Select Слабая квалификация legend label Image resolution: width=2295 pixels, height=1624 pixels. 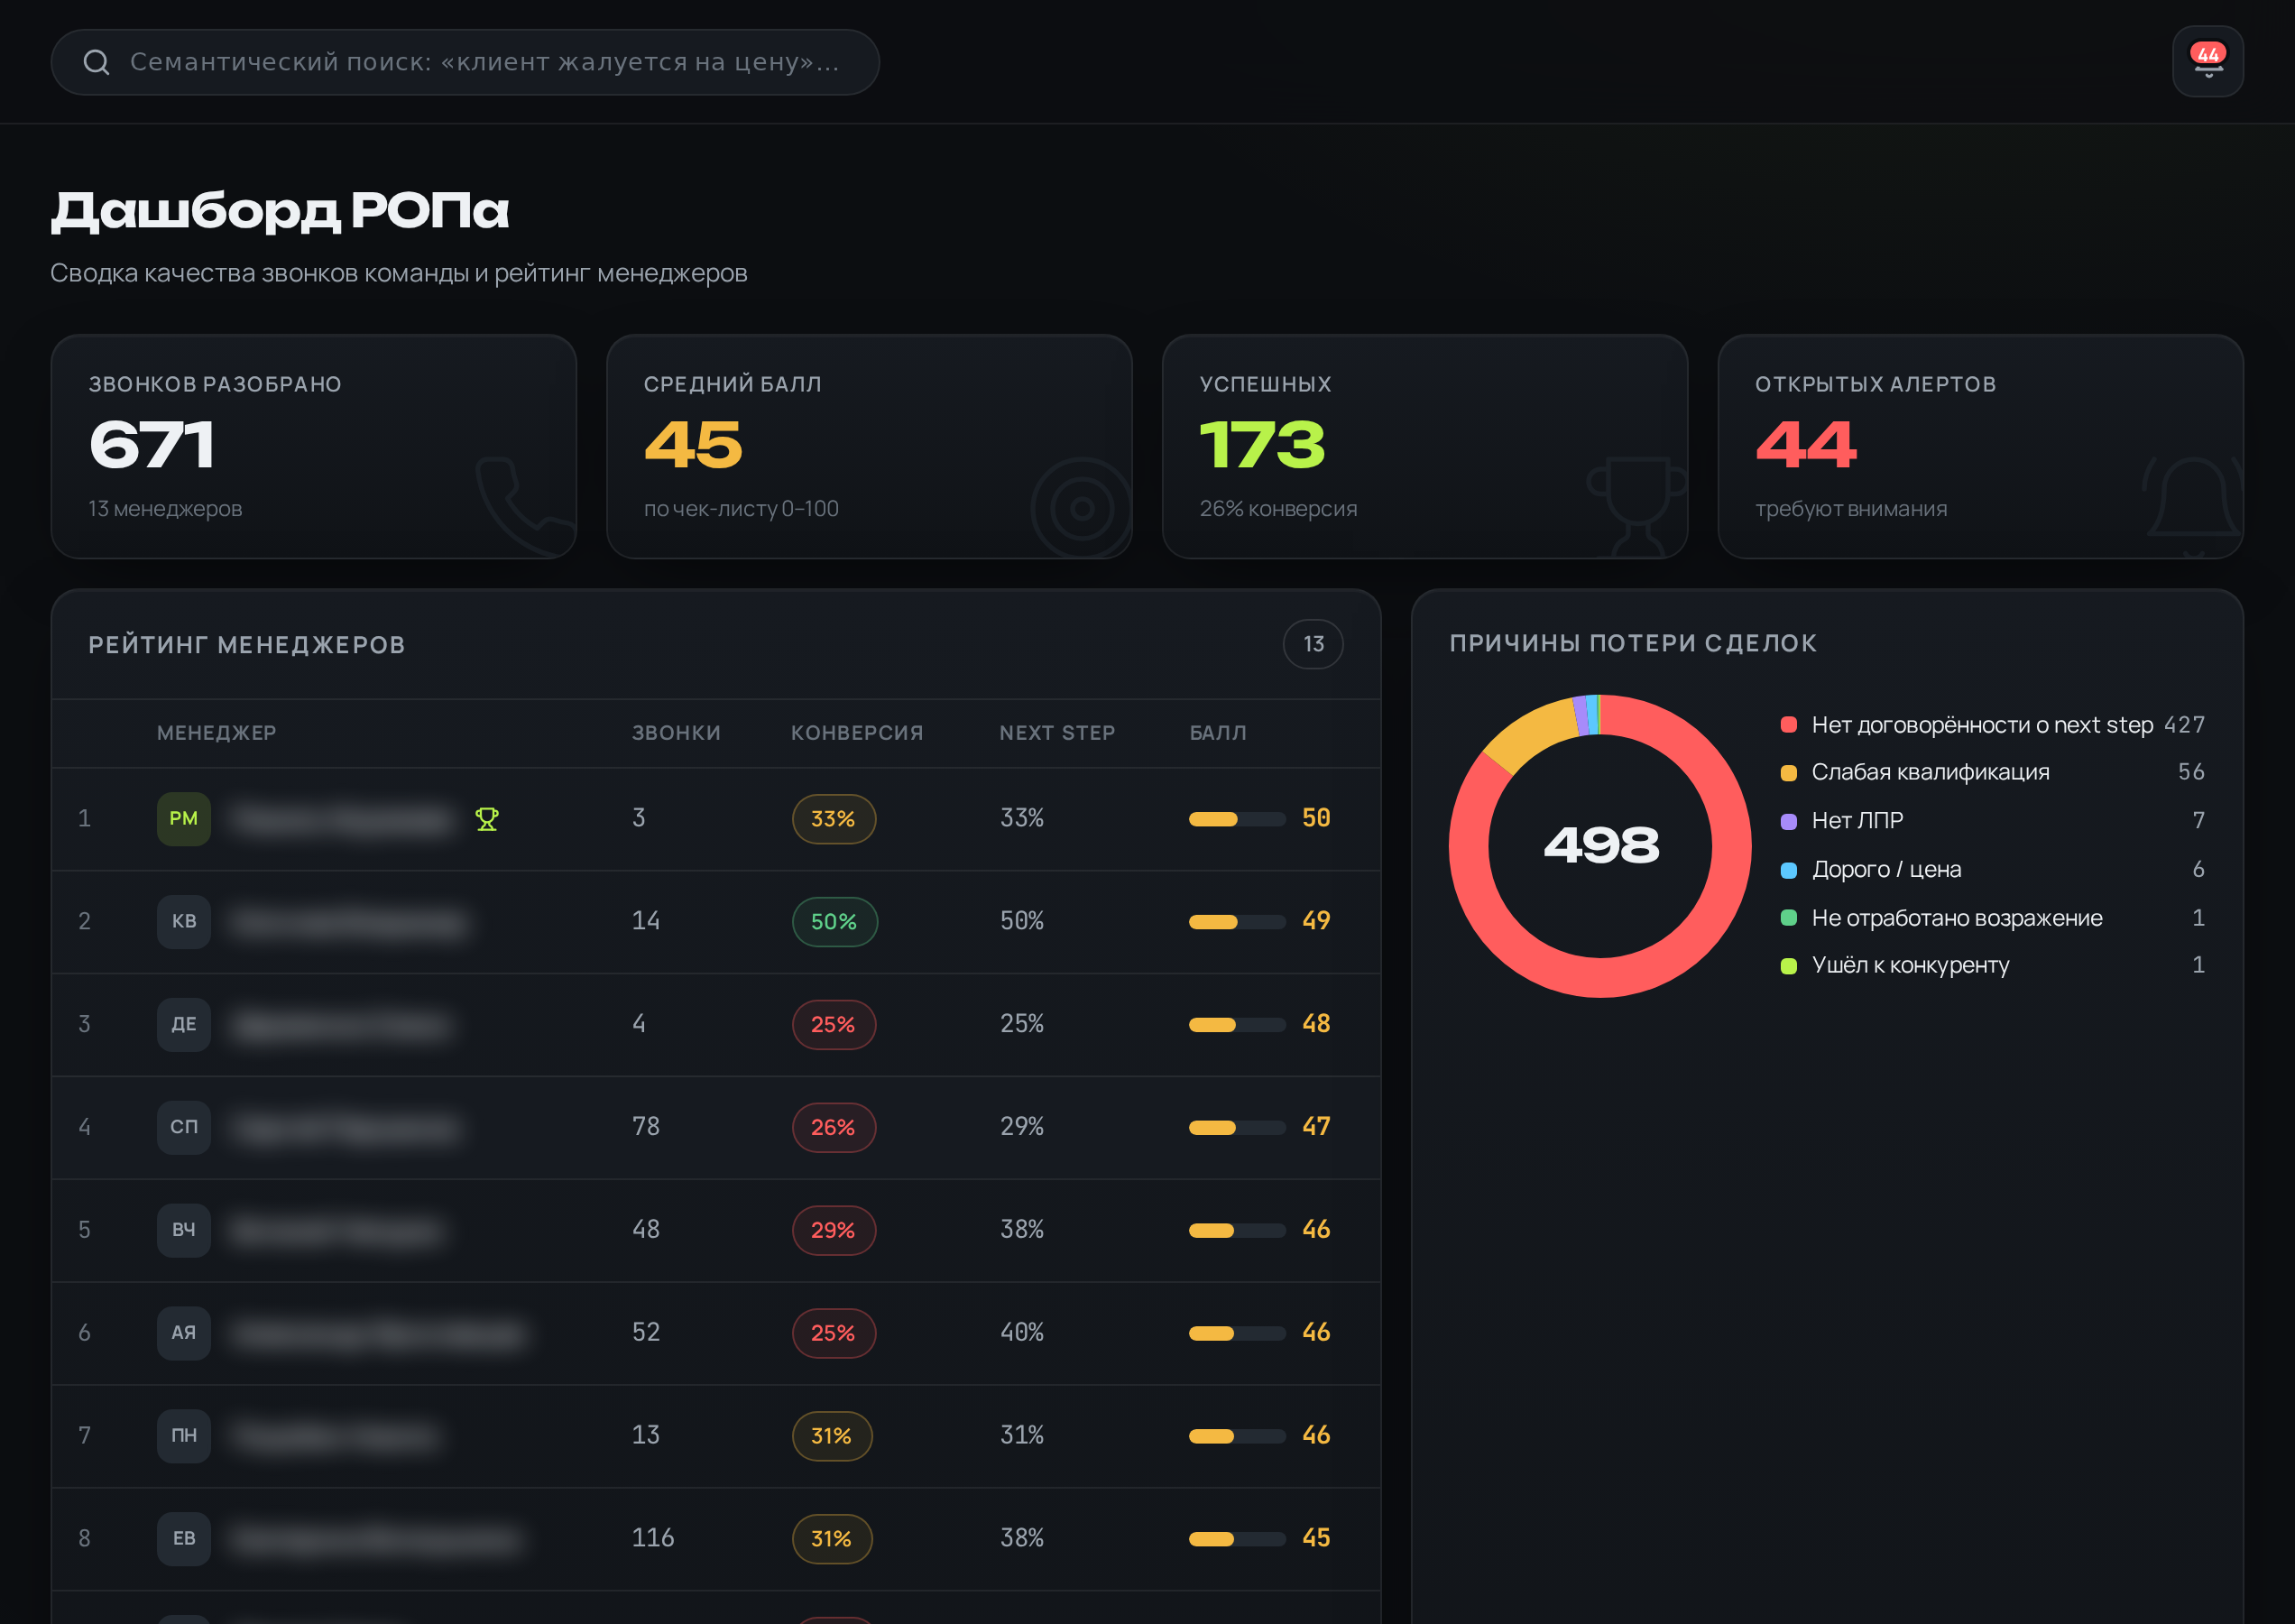[1930, 772]
